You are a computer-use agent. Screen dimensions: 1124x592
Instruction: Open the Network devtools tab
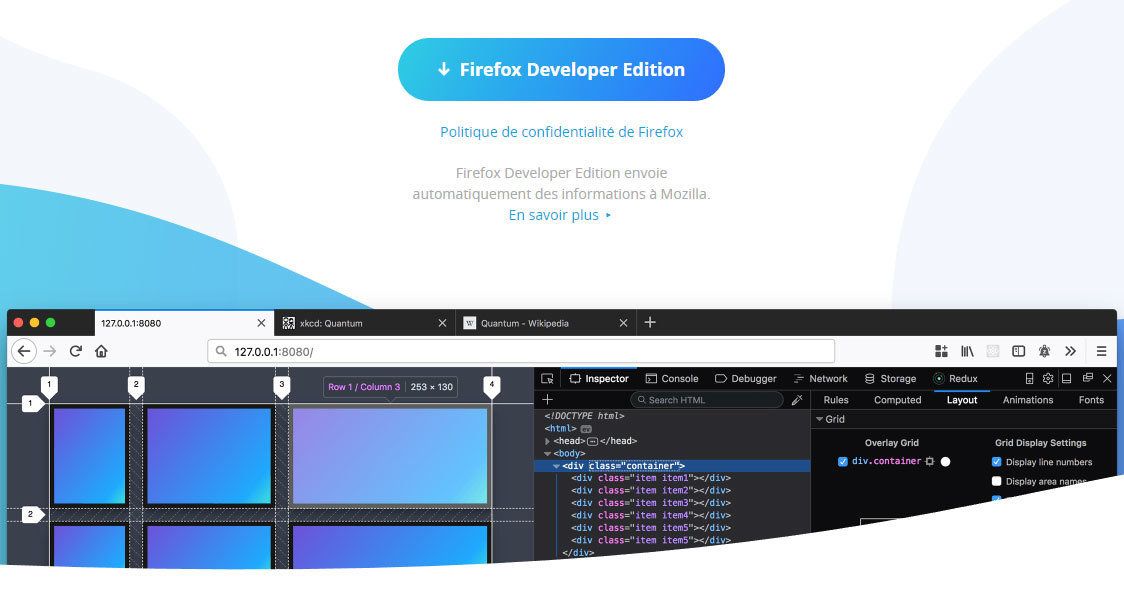point(820,378)
